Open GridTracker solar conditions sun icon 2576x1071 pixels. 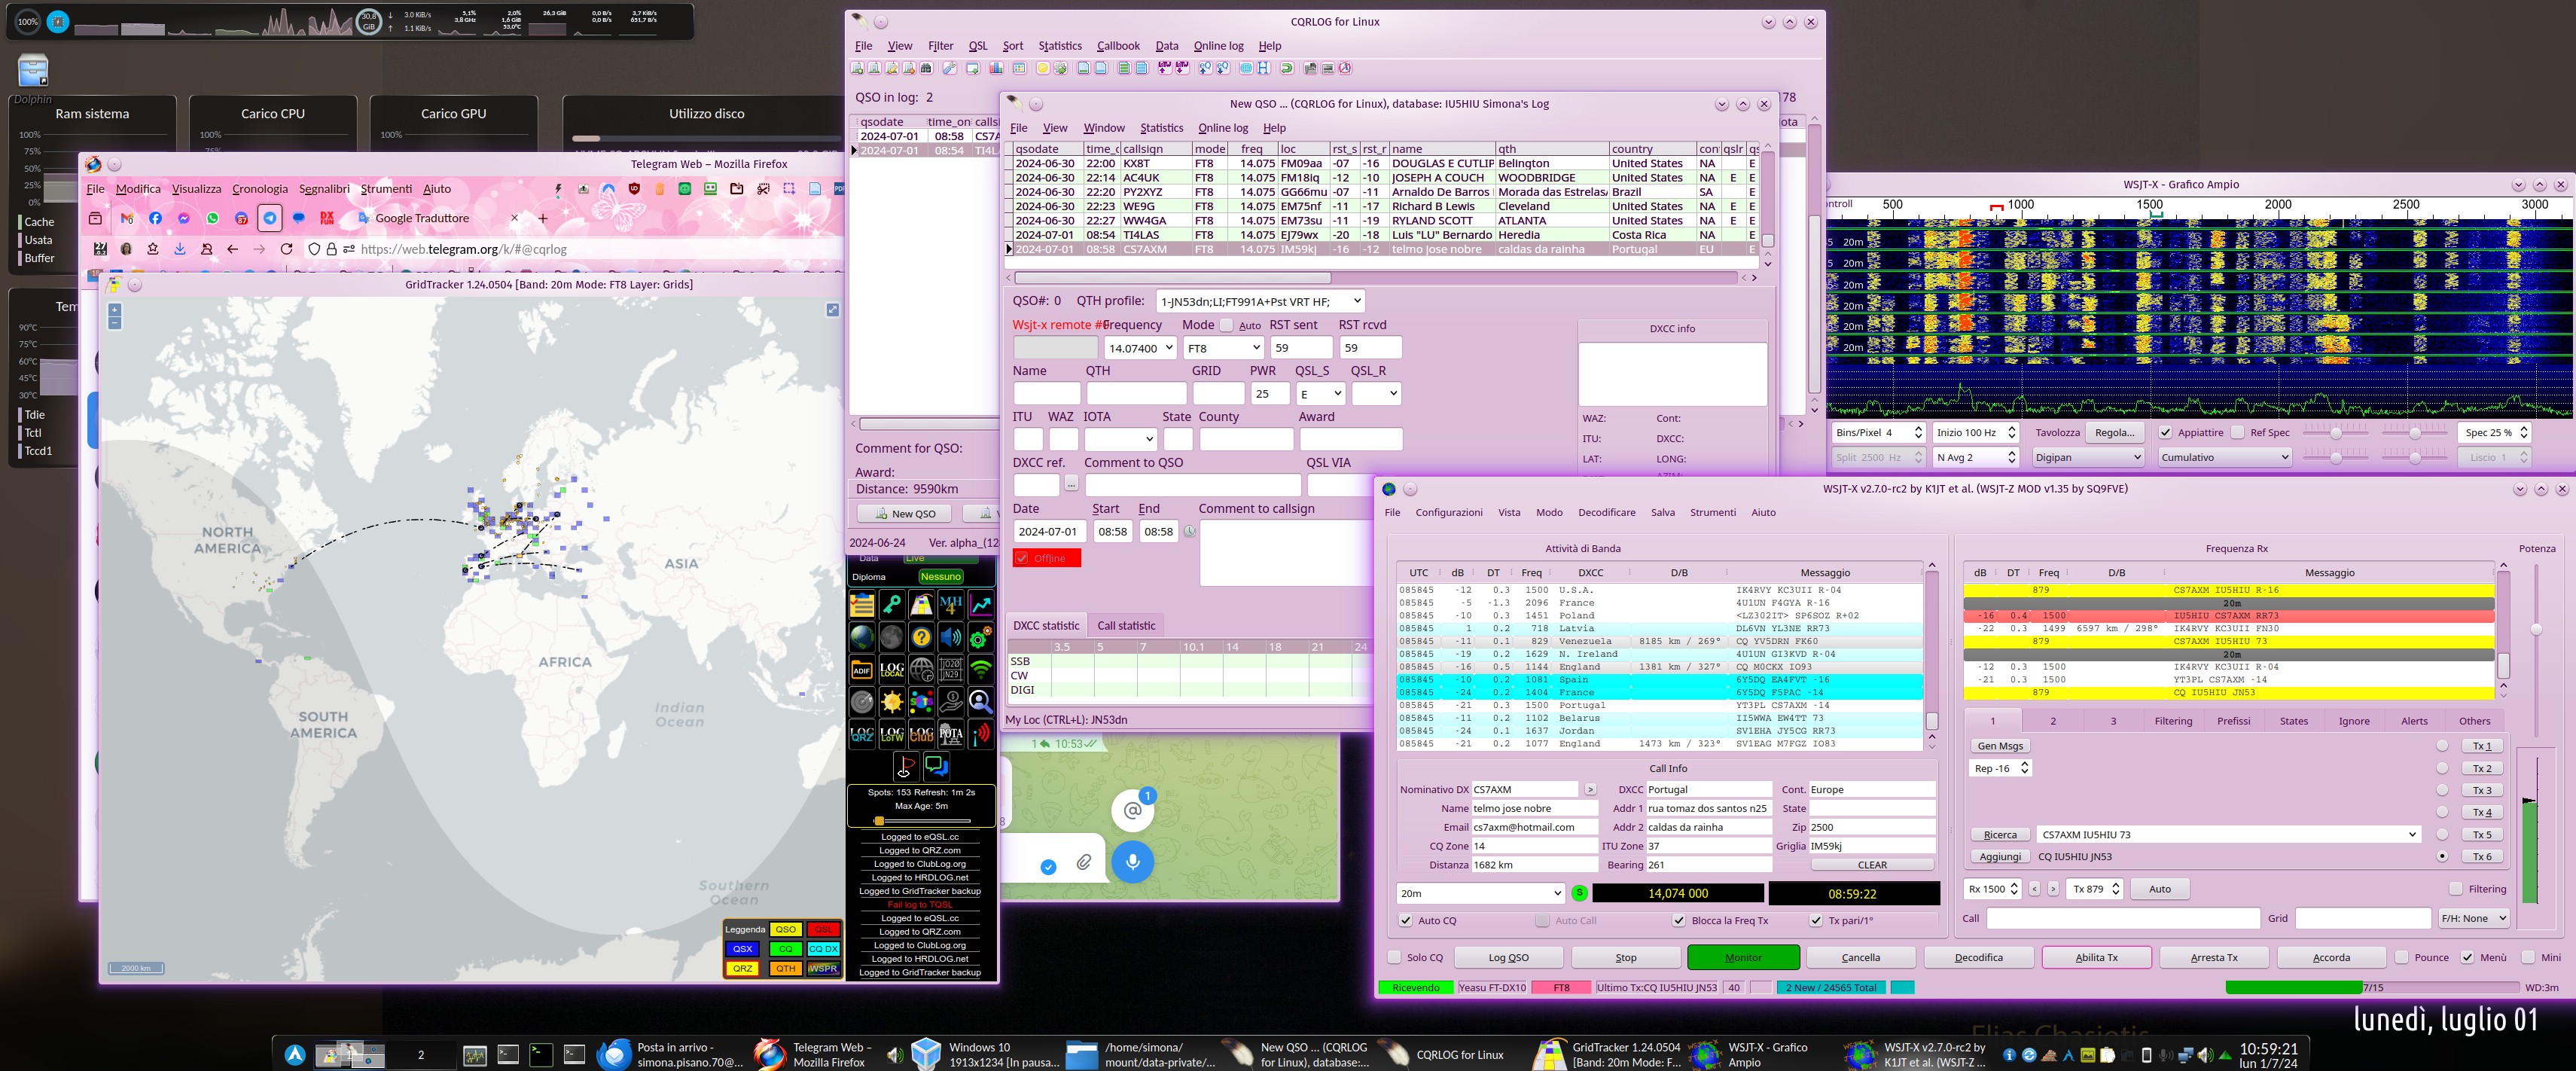(x=892, y=701)
